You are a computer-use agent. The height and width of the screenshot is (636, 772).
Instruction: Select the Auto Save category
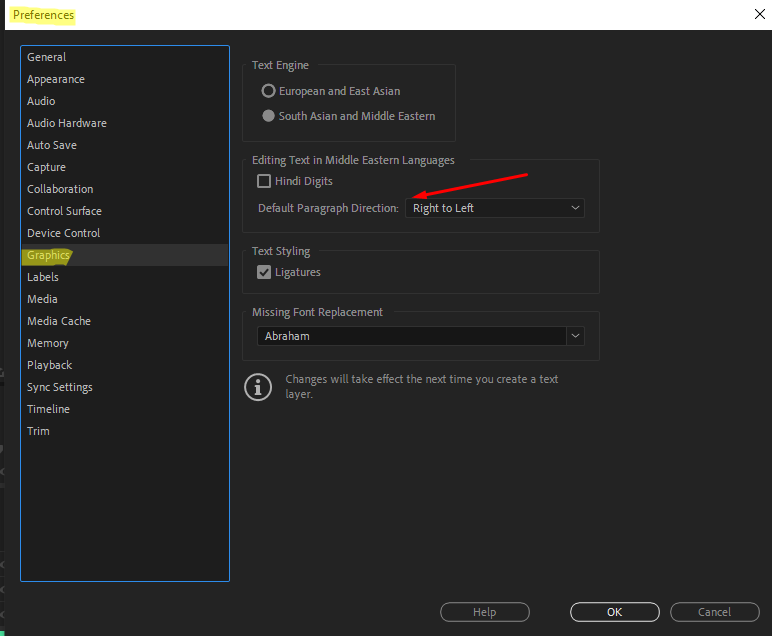pyautogui.click(x=52, y=145)
